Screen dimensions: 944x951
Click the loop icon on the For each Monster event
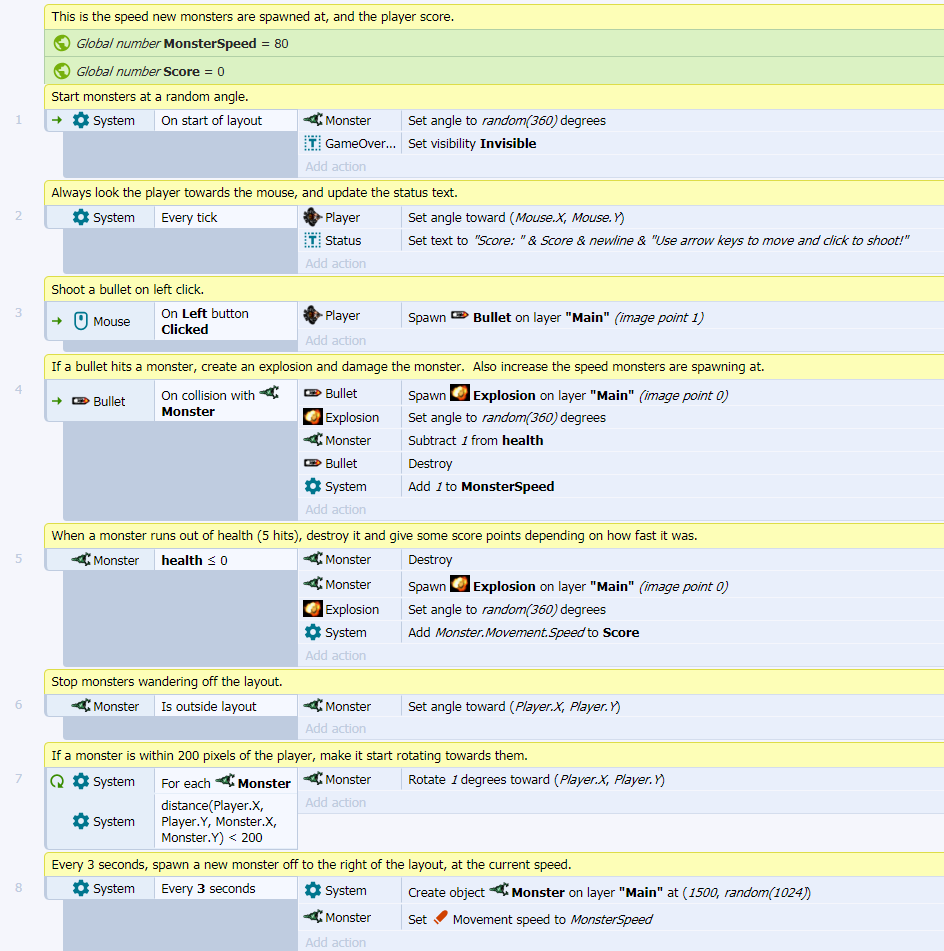coord(58,782)
